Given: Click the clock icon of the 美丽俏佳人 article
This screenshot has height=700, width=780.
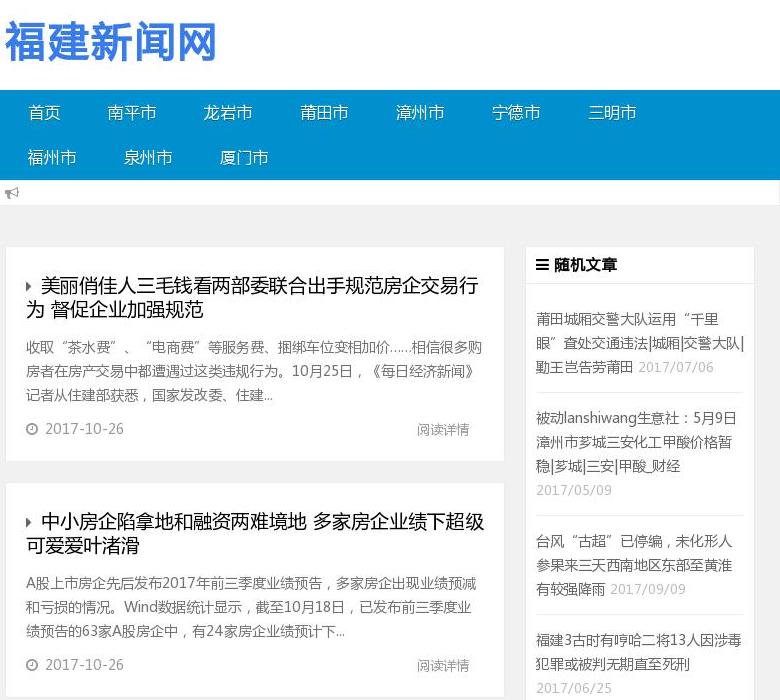Looking at the screenshot, I should (x=32, y=429).
